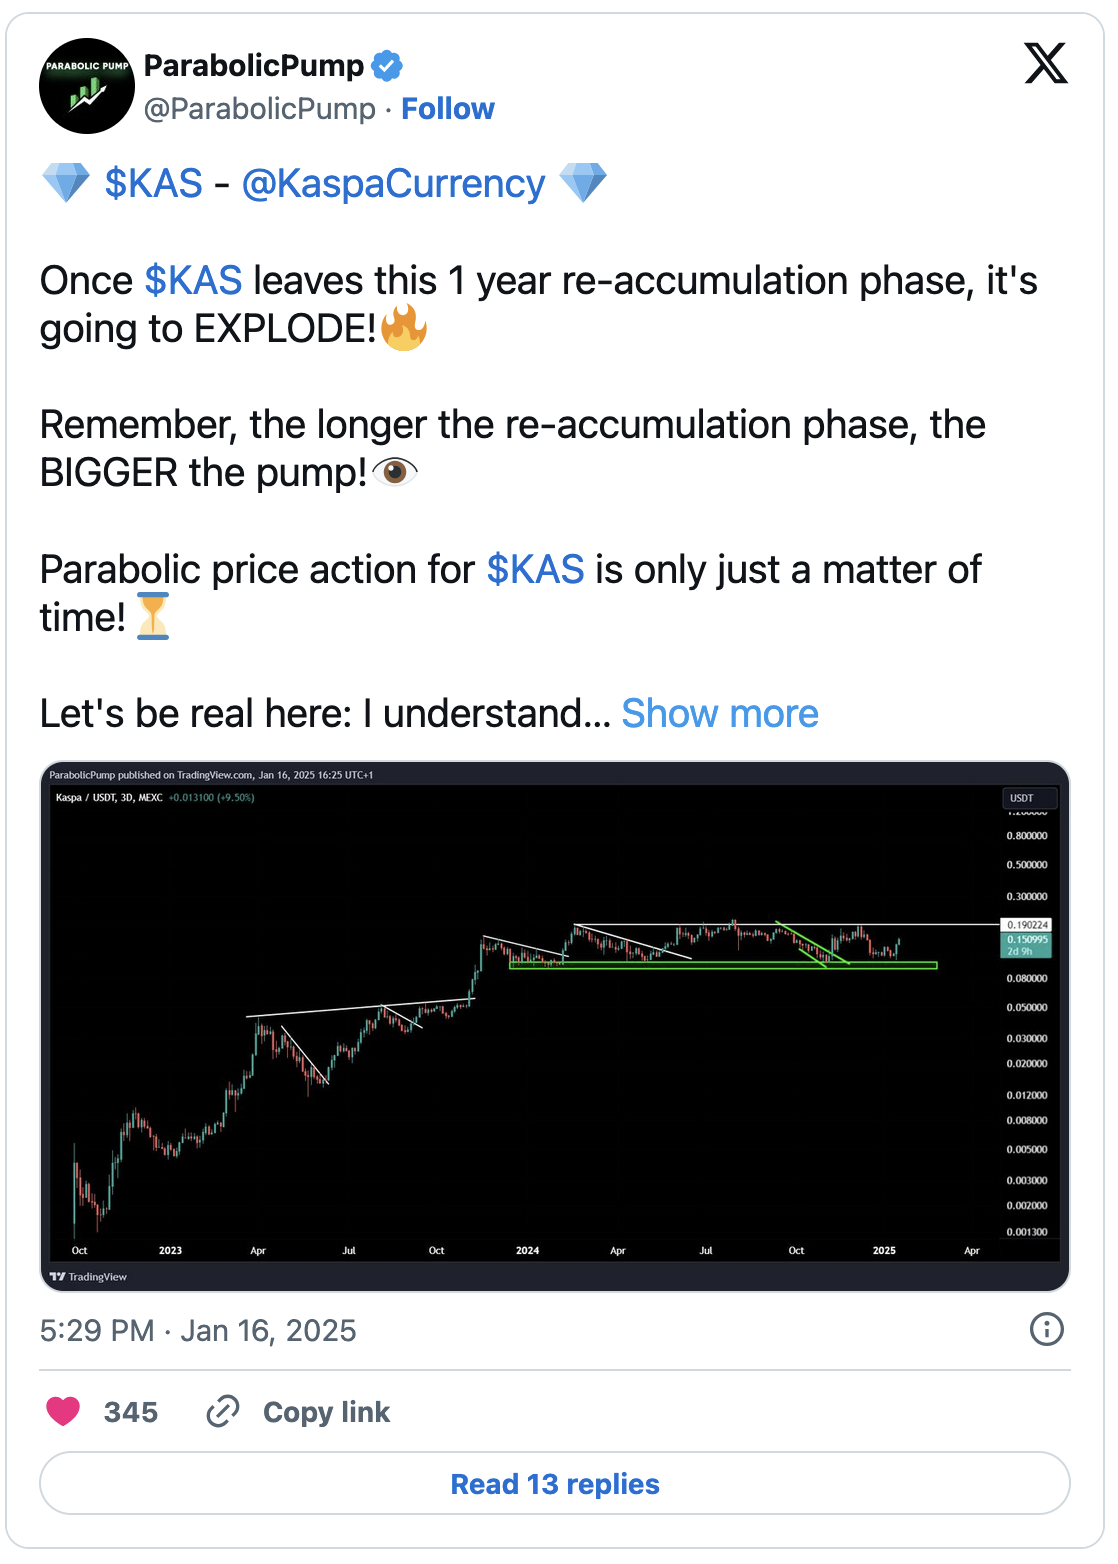Screen dimensions: 1118x1564
Task: Follow the ParabolicPump account
Action: 447,108
